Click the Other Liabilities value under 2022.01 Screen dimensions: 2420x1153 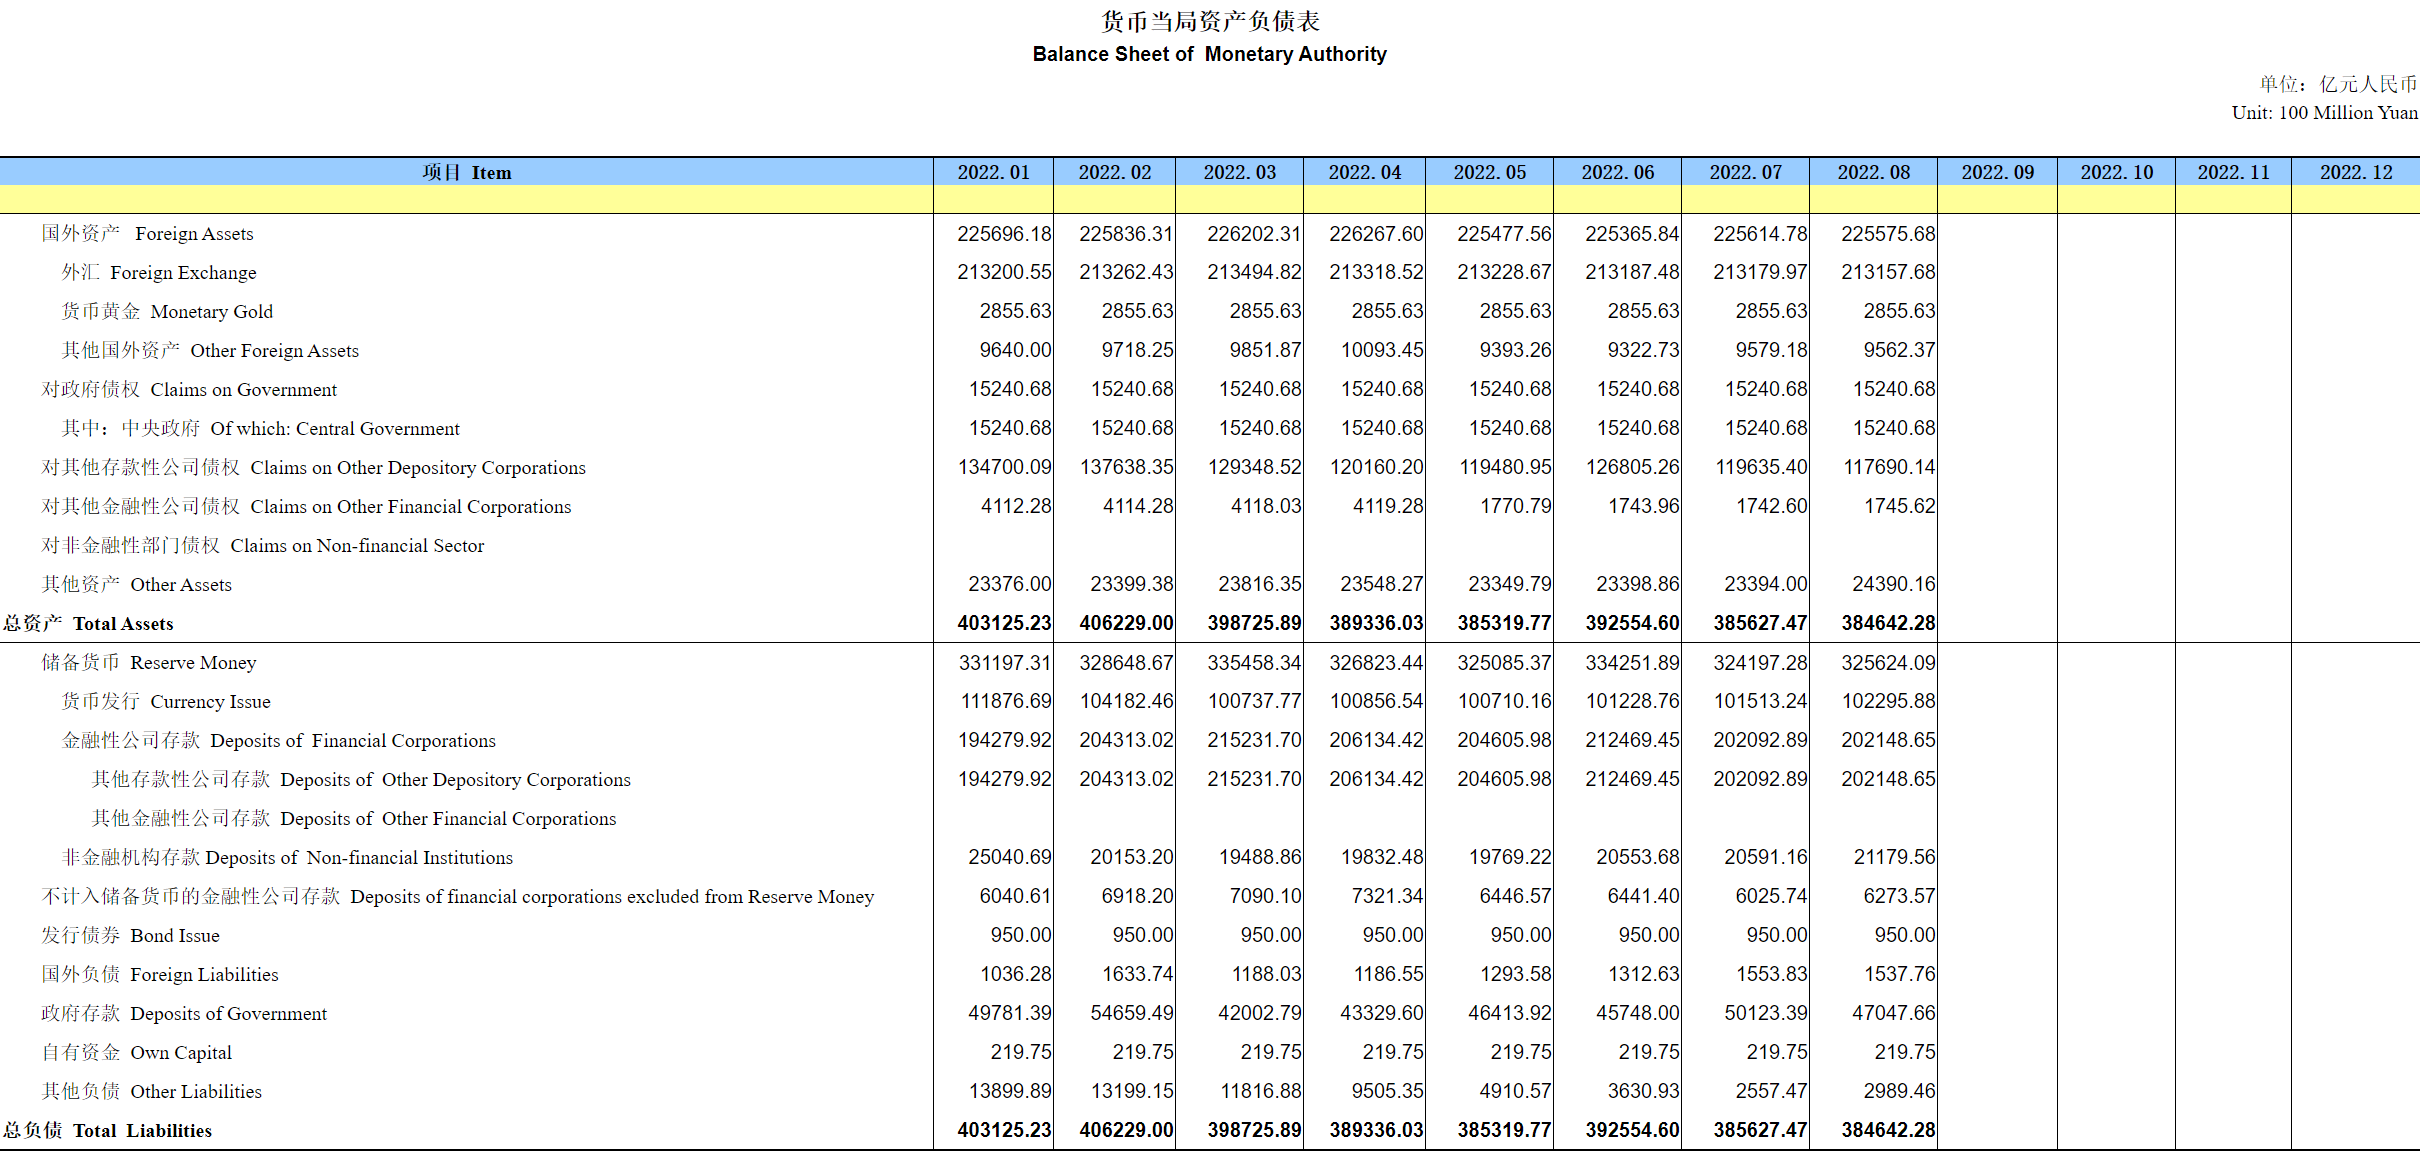coord(1009,1091)
